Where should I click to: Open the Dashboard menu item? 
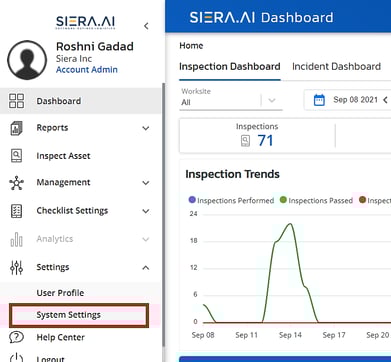(x=80, y=101)
